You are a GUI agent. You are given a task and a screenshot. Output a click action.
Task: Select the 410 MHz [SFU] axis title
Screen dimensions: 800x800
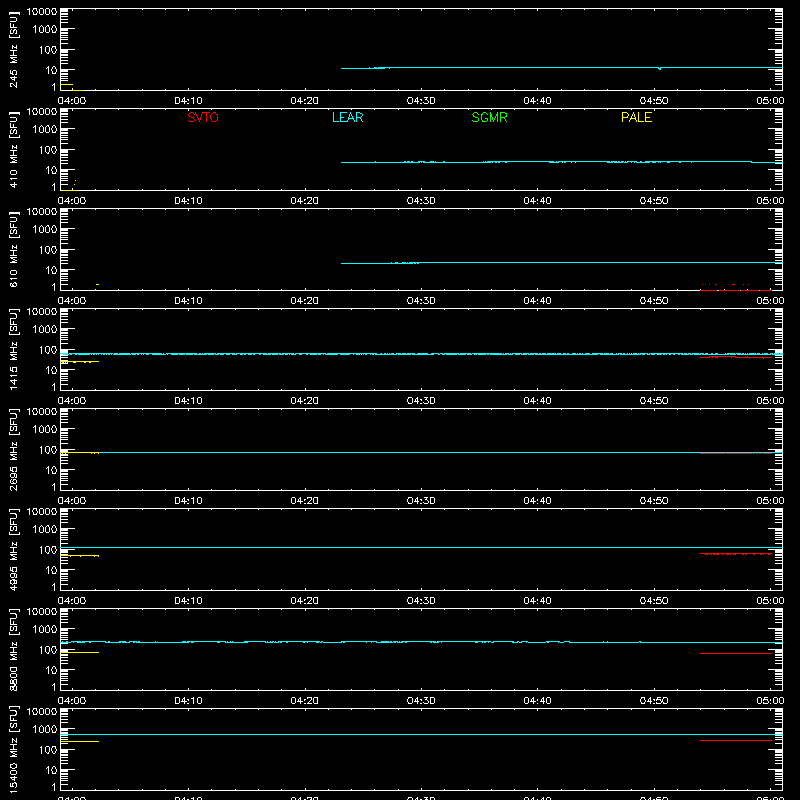(13, 149)
